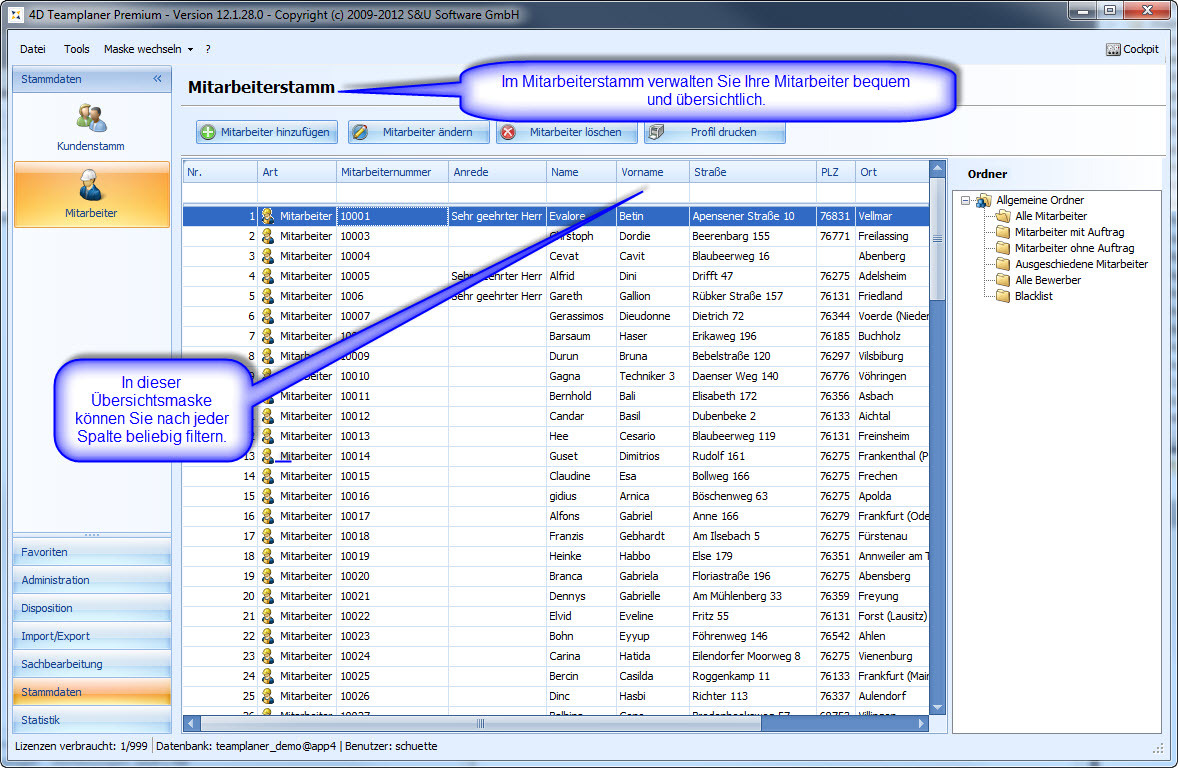Click the filter field under Name column

[x=580, y=192]
